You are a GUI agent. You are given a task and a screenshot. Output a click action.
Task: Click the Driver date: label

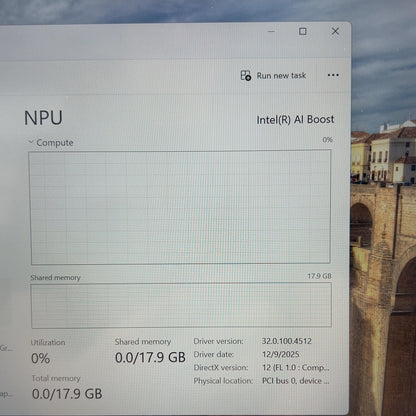coord(214,354)
